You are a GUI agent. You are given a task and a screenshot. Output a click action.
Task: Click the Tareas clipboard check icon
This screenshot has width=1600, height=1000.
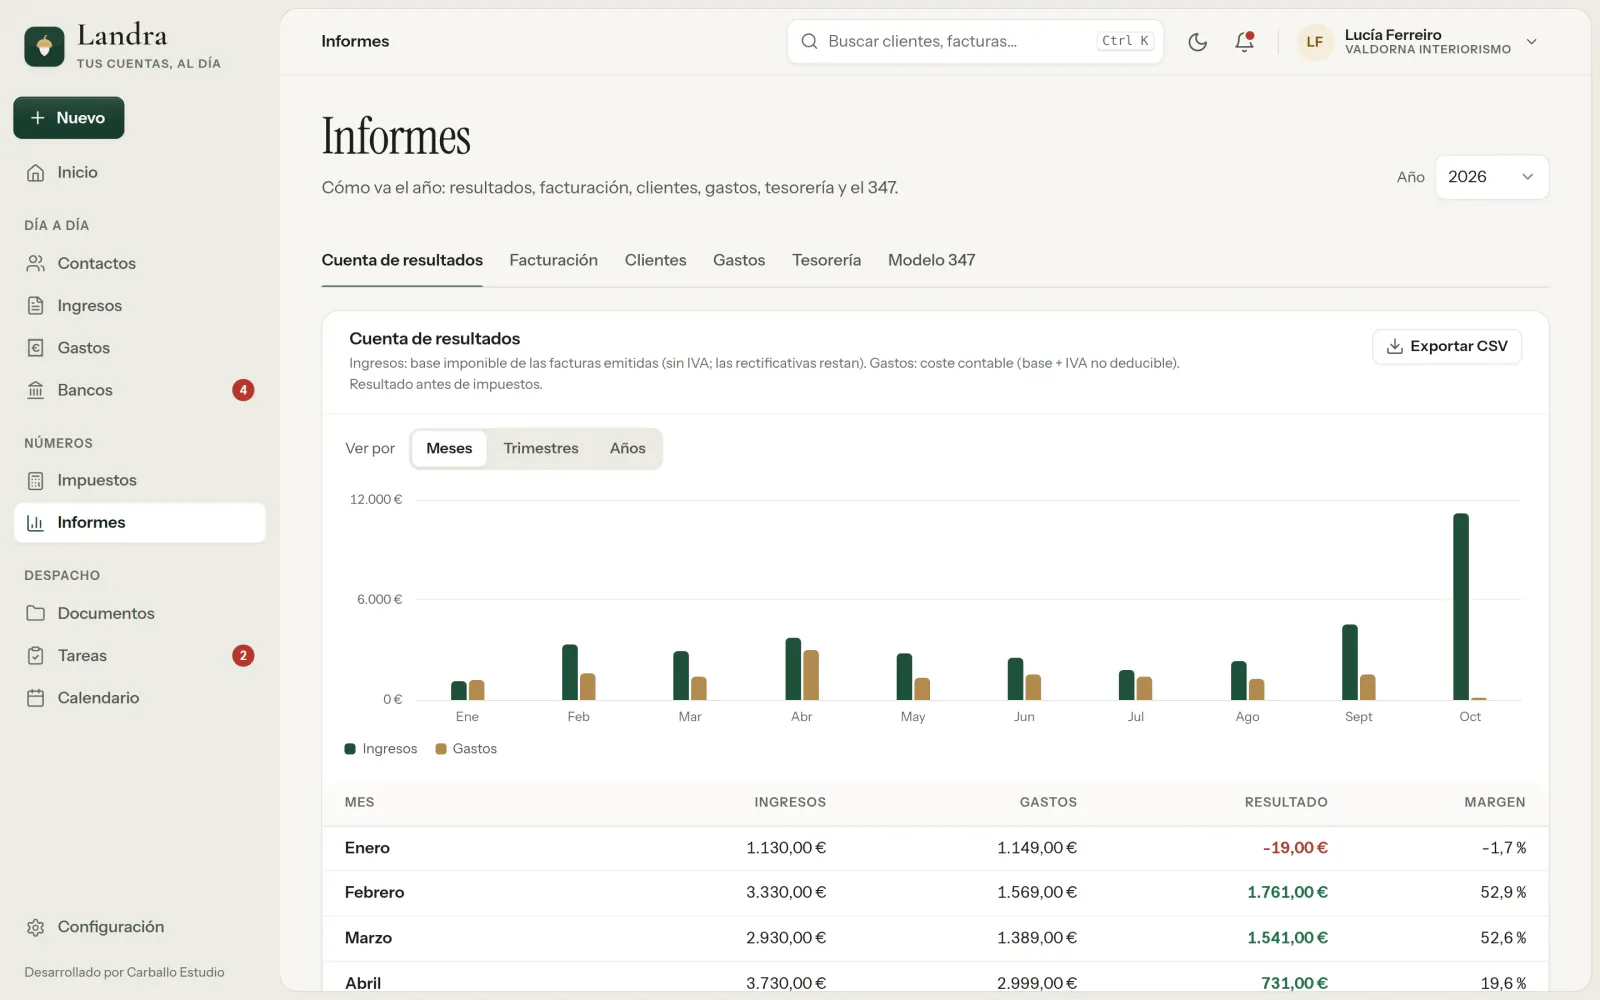[36, 656]
